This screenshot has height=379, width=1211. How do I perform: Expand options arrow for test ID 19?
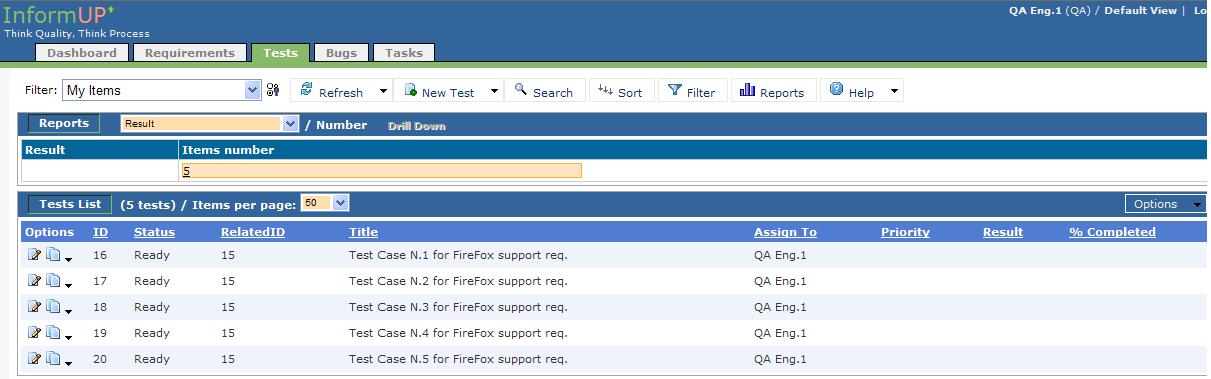68,337
